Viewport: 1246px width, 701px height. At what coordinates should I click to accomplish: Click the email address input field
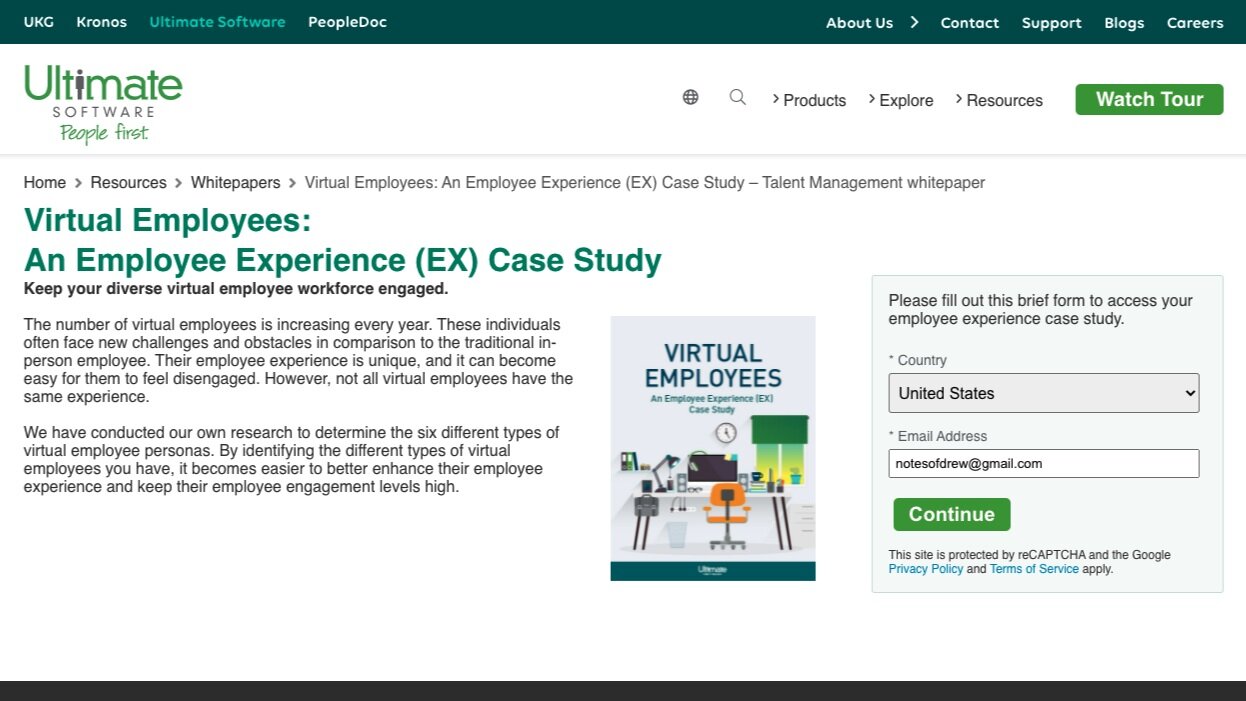[x=1043, y=463]
